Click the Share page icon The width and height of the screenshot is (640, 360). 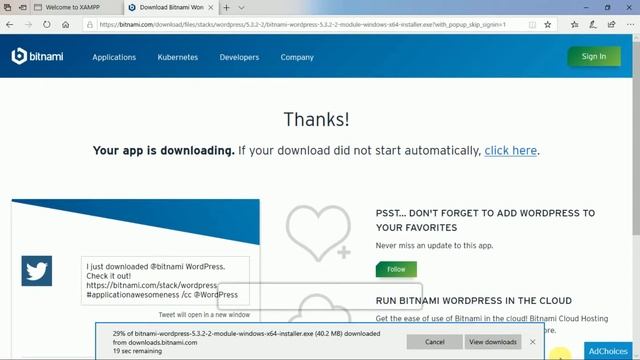point(611,24)
